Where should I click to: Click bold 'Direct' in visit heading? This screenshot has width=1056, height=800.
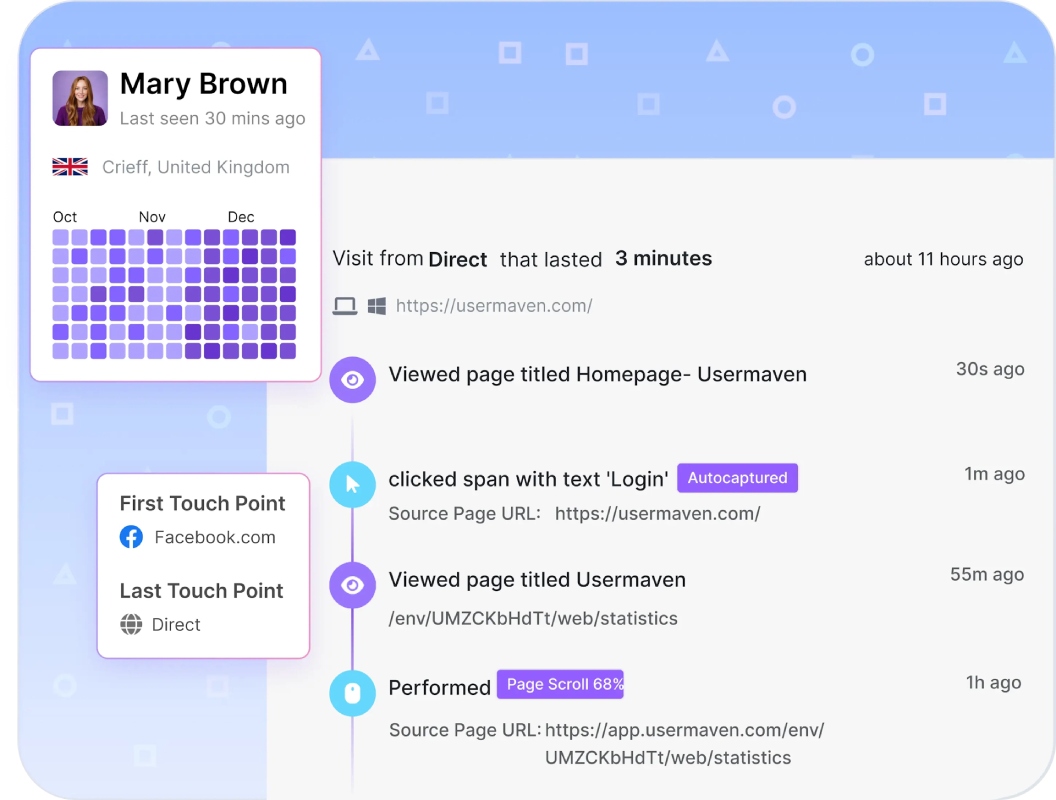pyautogui.click(x=457, y=259)
